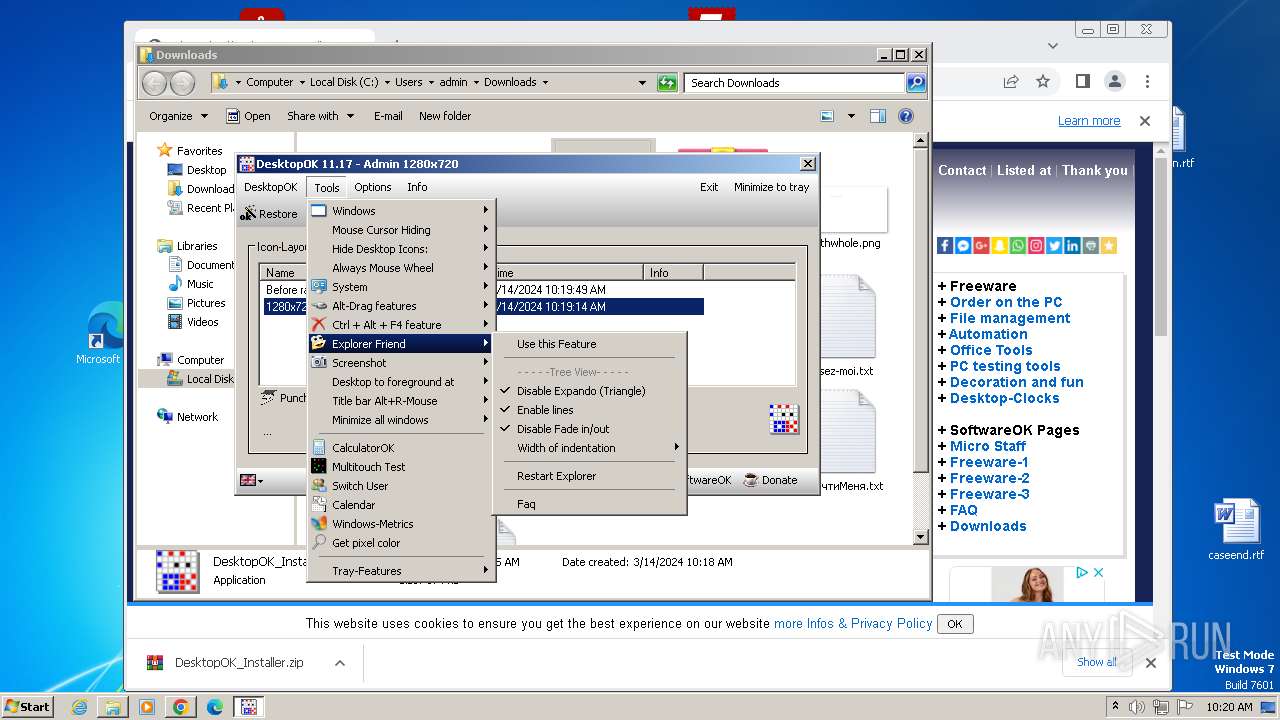
Task: Click the Chrome bookmark star icon
Action: click(1043, 81)
